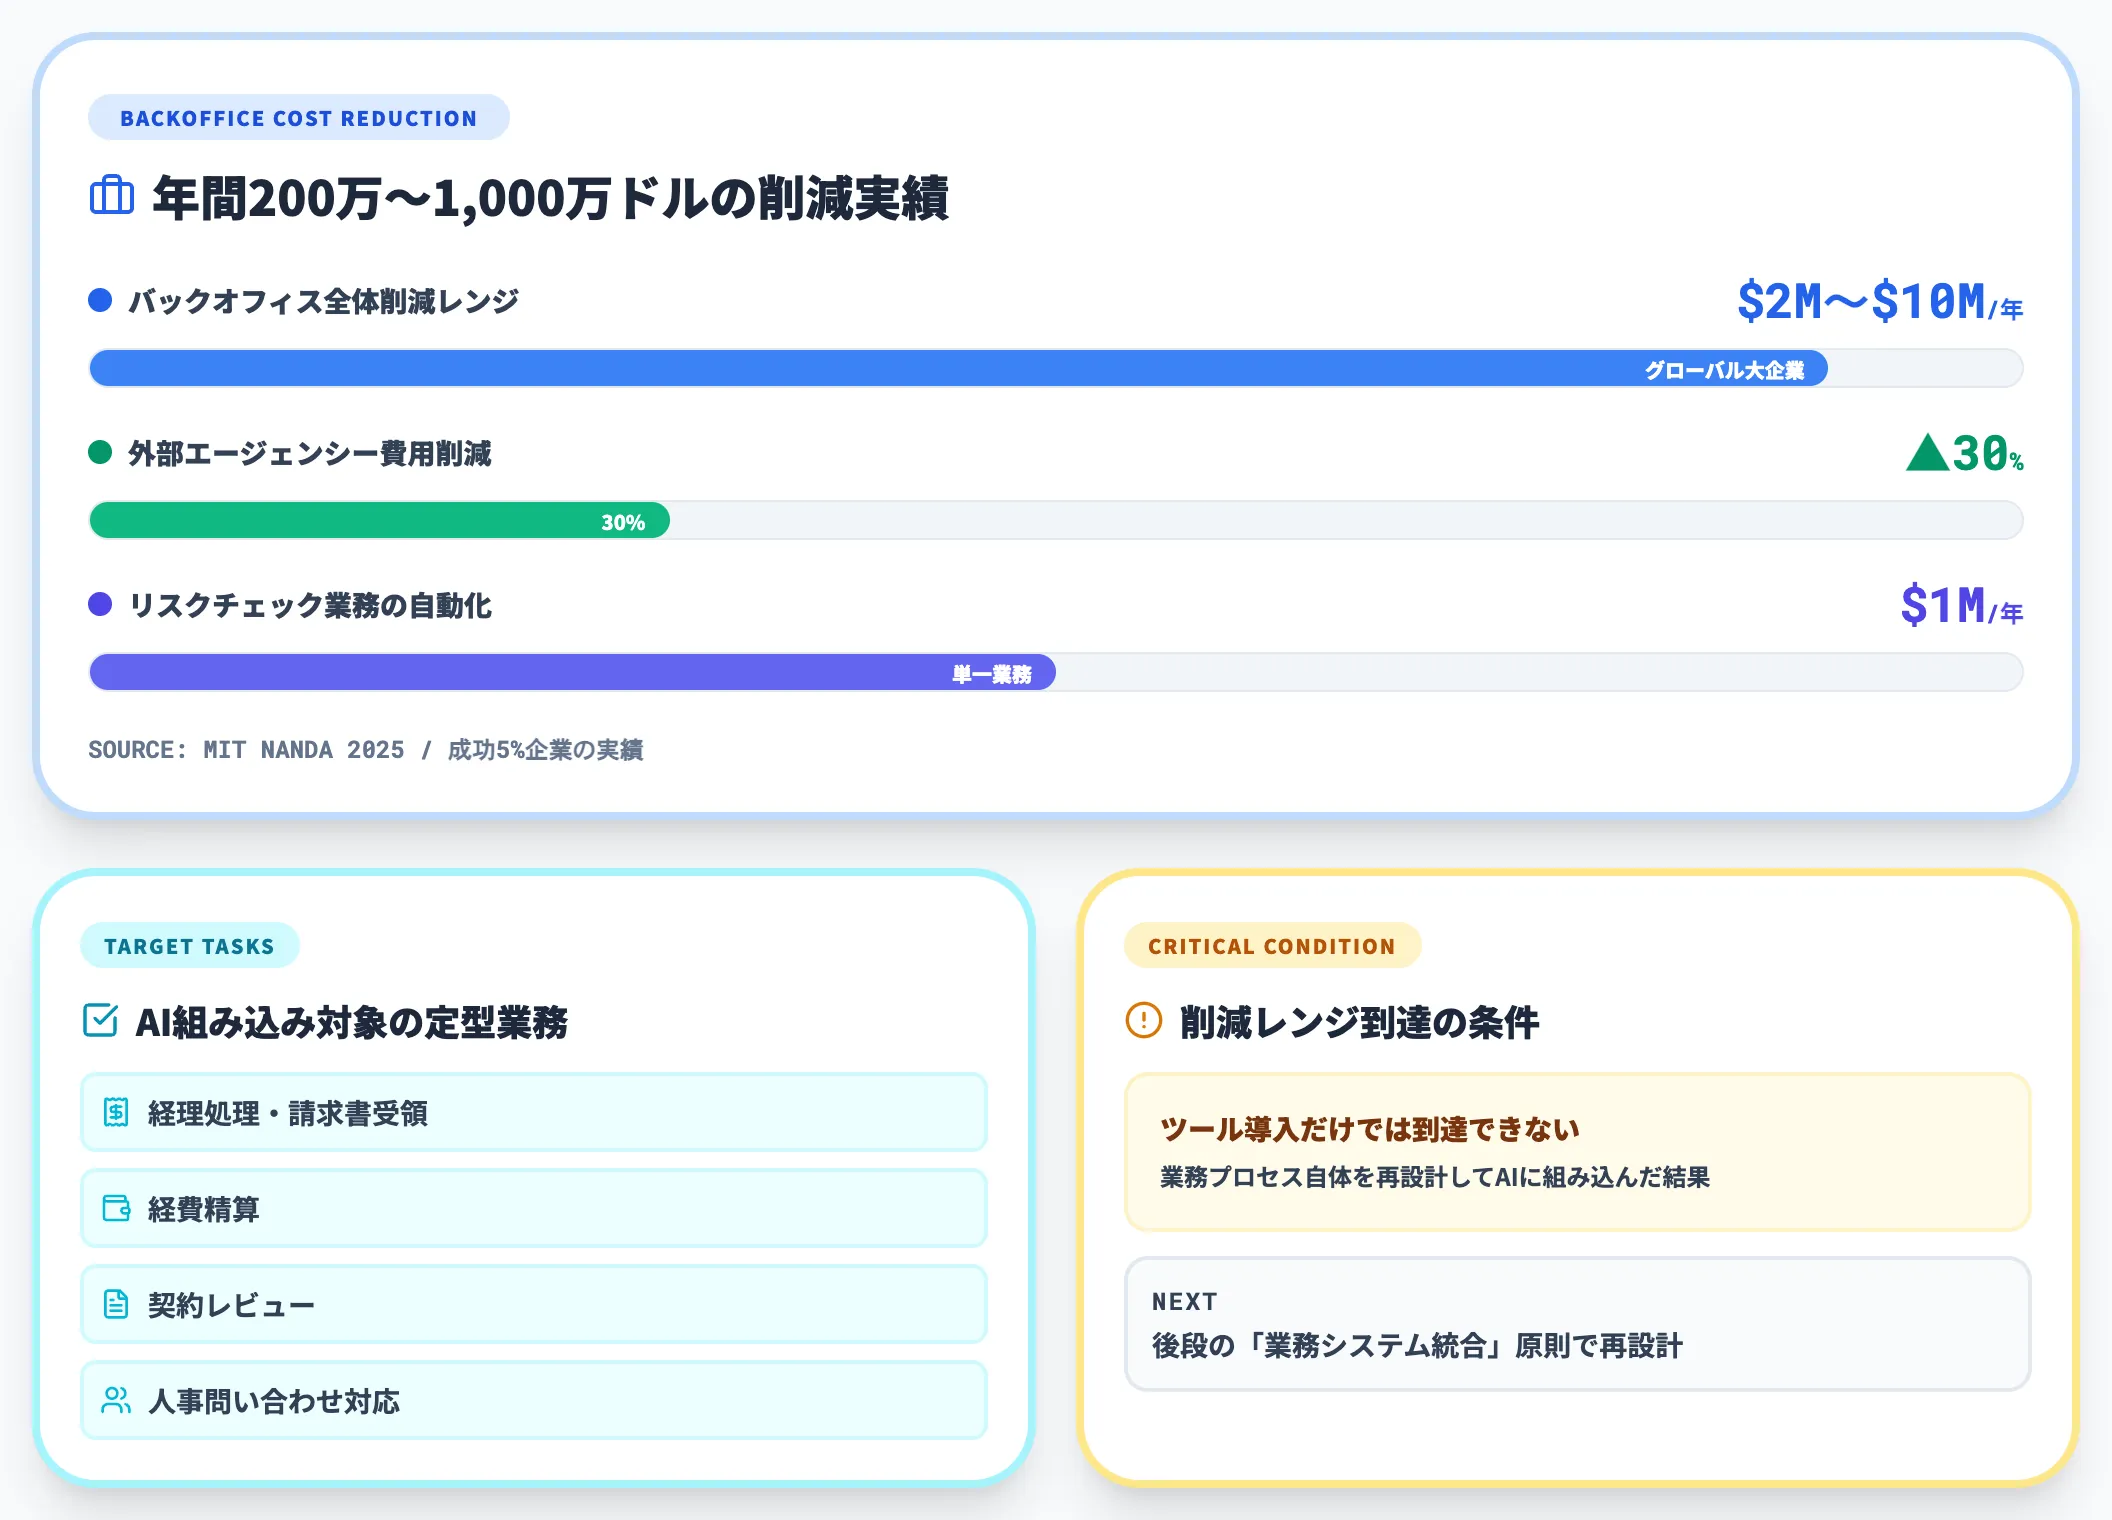The width and height of the screenshot is (2112, 1520).
Task: Click the heading 年間200万〜1,000万ドルの削減実績
Action: pos(550,197)
